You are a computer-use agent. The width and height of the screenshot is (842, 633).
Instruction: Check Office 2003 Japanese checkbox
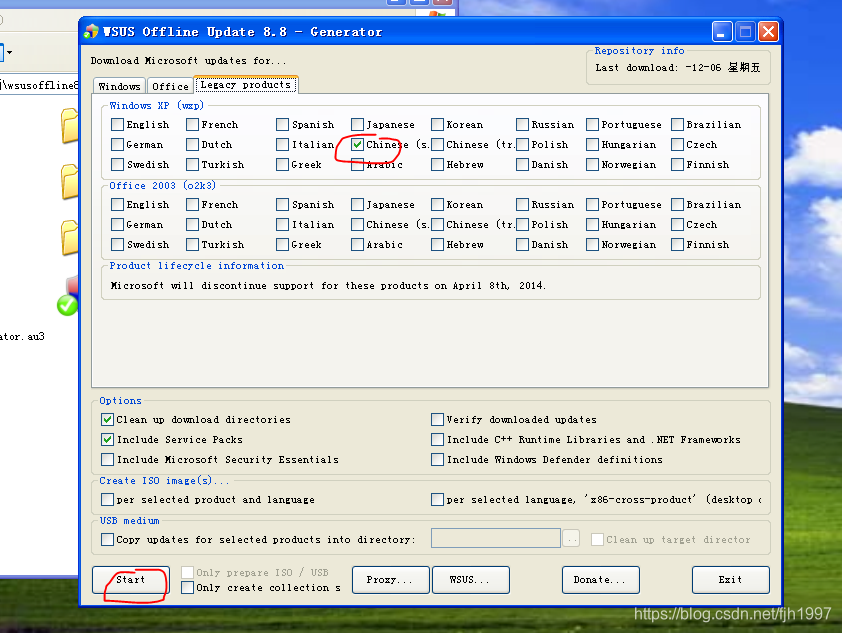(358, 205)
